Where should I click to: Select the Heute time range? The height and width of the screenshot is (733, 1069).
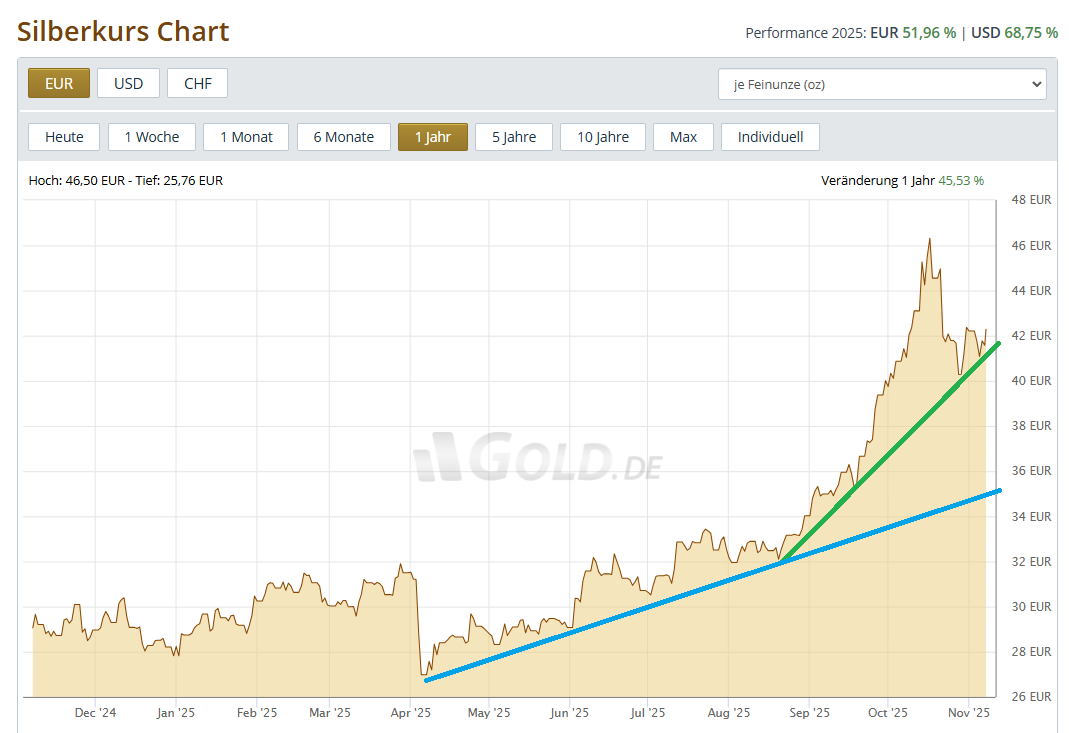pos(64,137)
